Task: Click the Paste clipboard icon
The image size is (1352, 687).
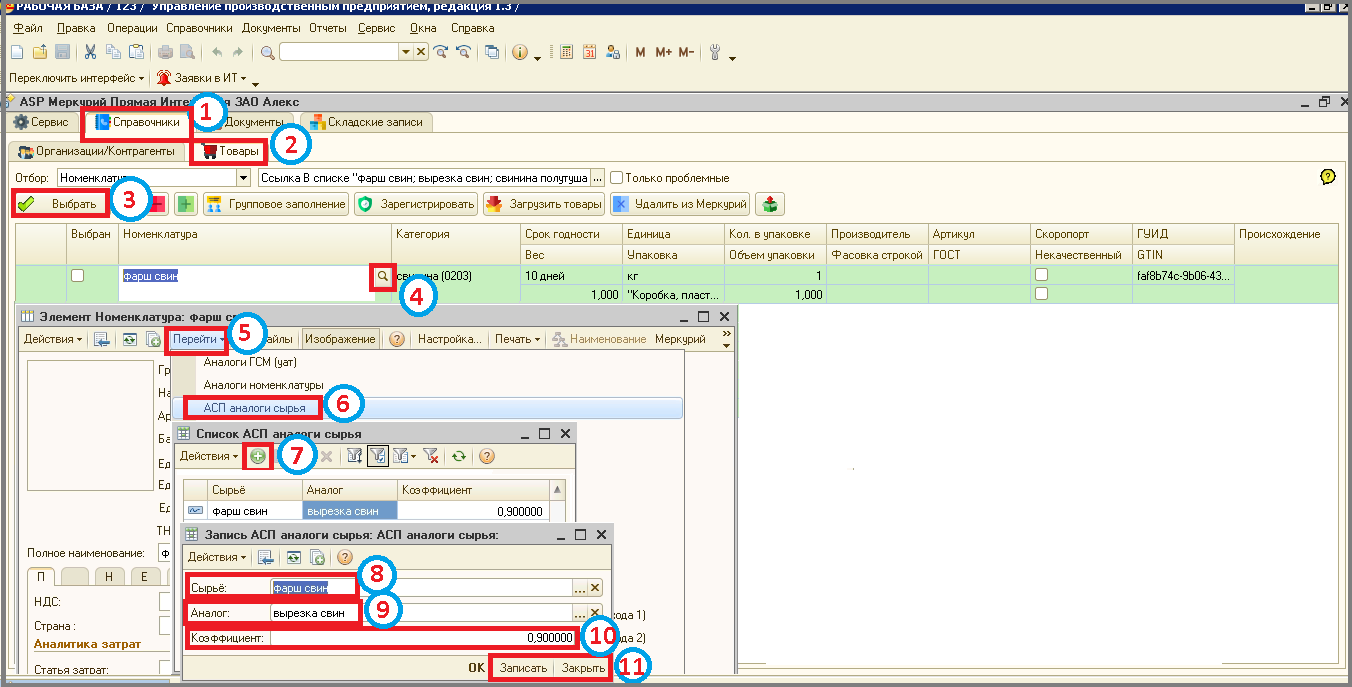Action: 136,52
